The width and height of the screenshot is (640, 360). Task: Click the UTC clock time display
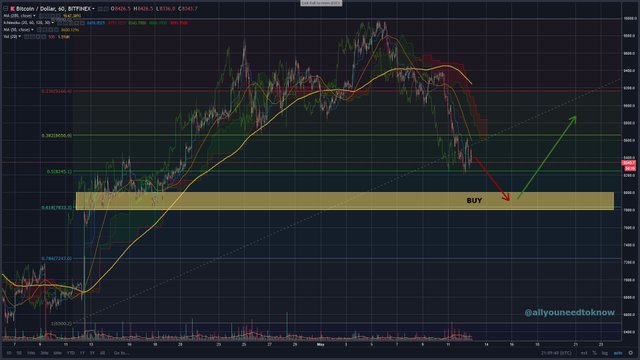556,353
